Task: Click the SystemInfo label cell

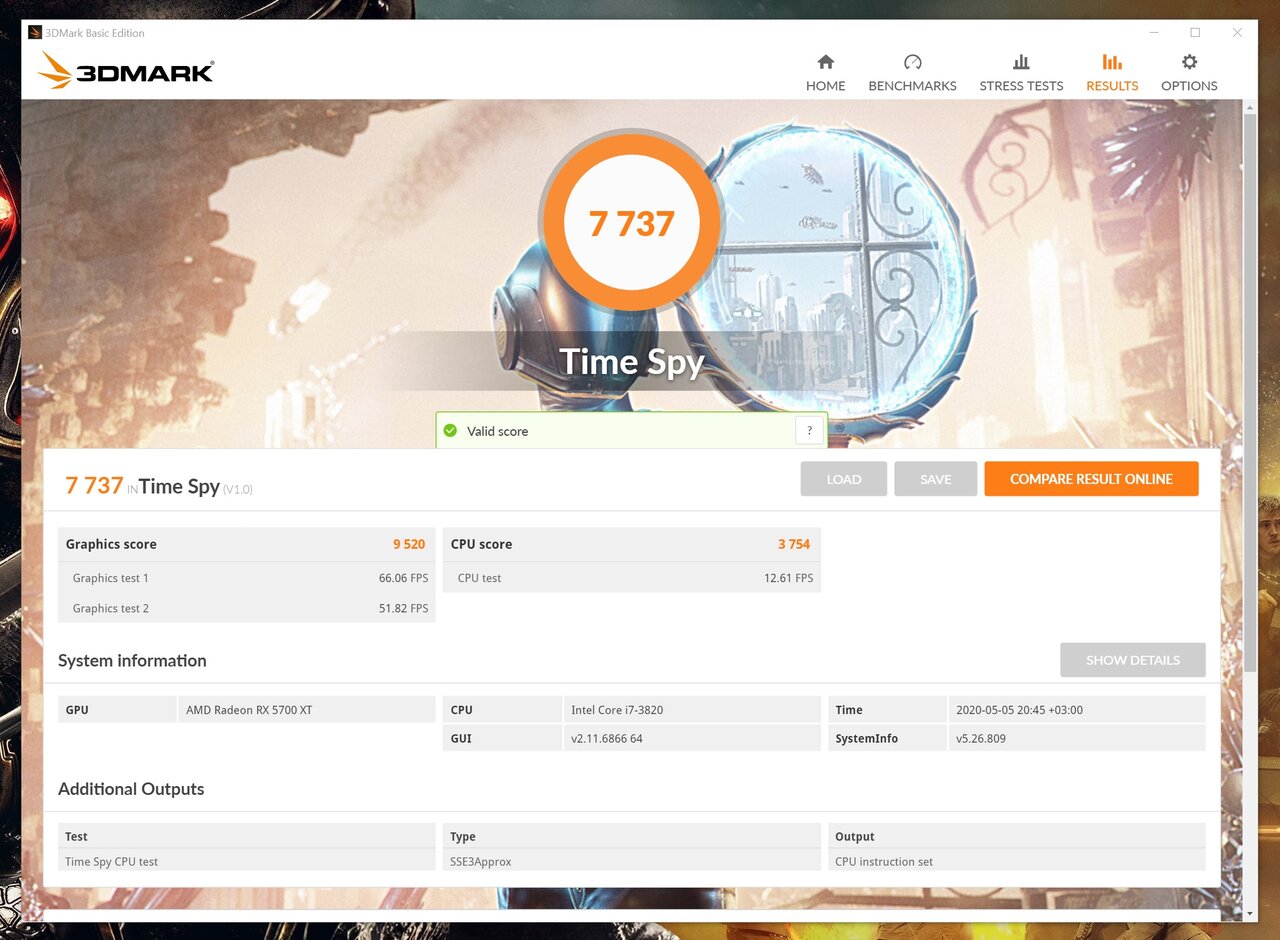Action: click(887, 738)
